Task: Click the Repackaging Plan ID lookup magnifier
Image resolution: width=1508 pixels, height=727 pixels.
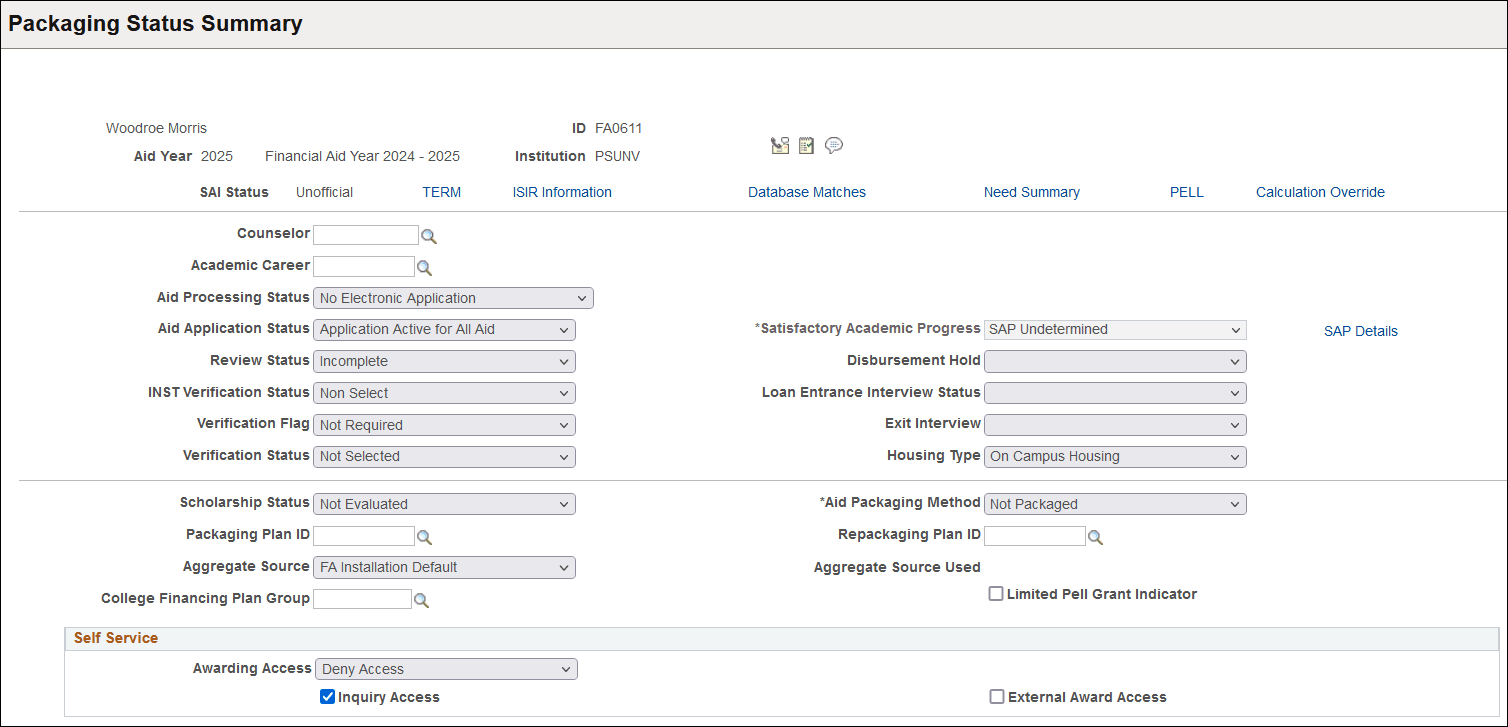Action: coord(1095,537)
